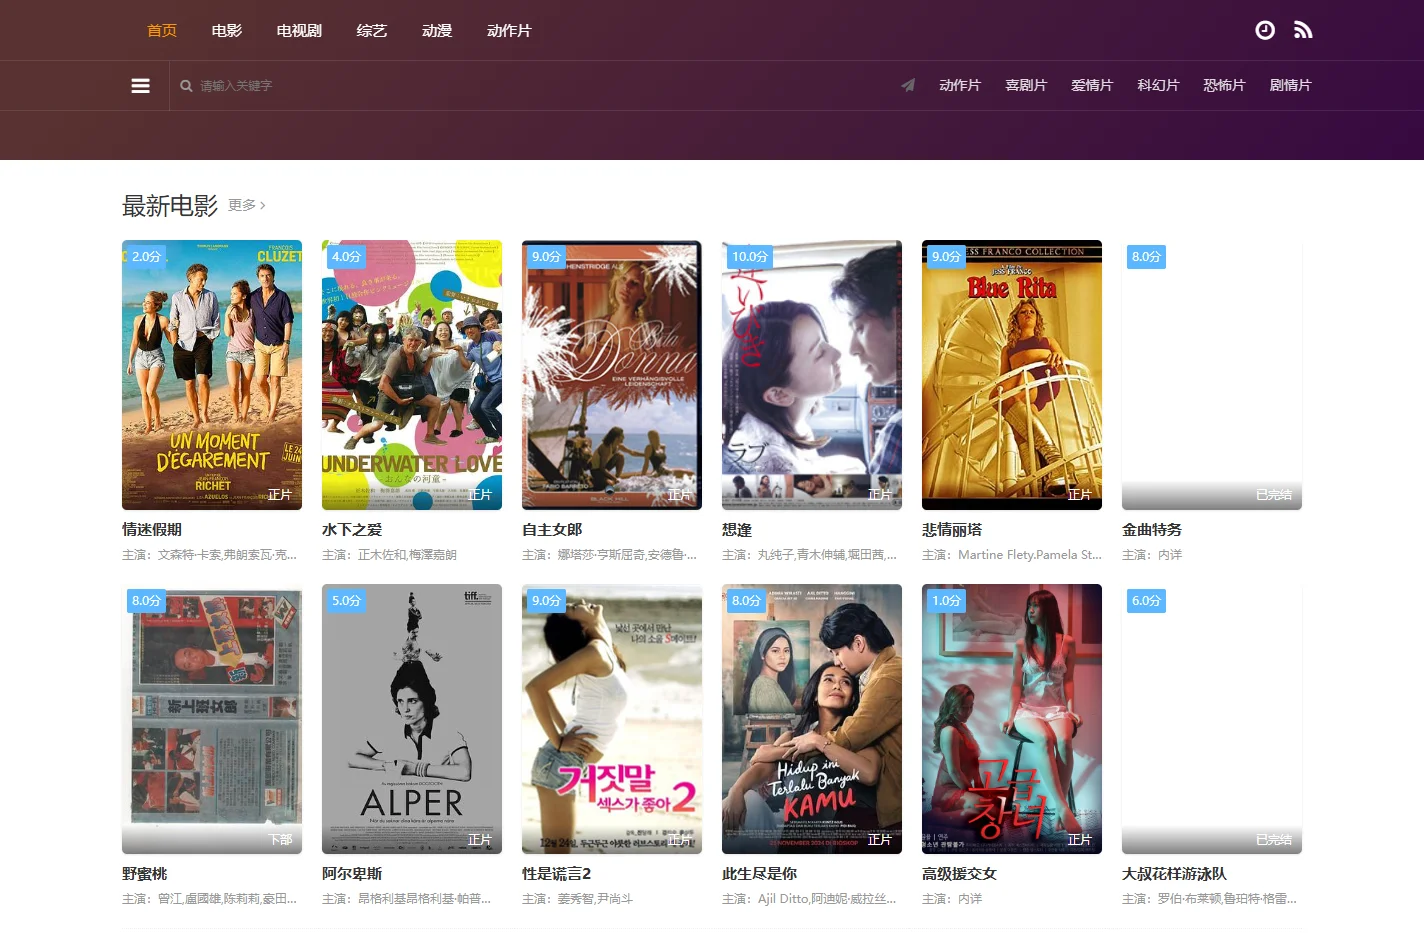Image resolution: width=1424 pixels, height=933 pixels.
Task: Click the 自主女郎 title link
Action: 552,530
